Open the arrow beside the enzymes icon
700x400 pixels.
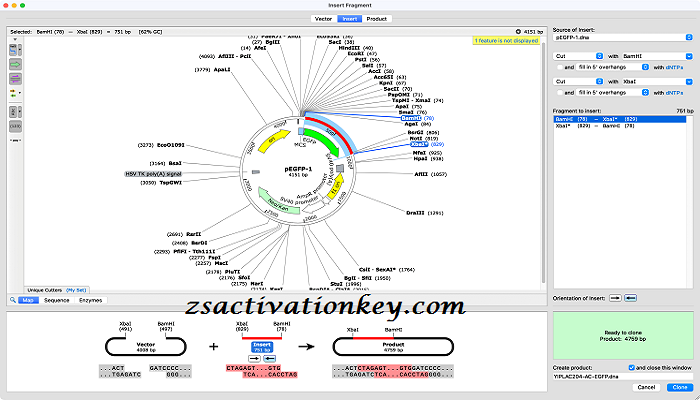[x=20, y=50]
